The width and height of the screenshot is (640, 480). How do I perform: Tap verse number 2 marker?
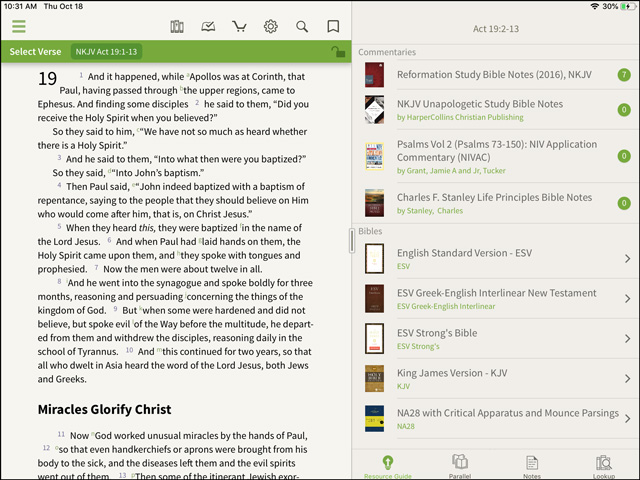coord(197,102)
